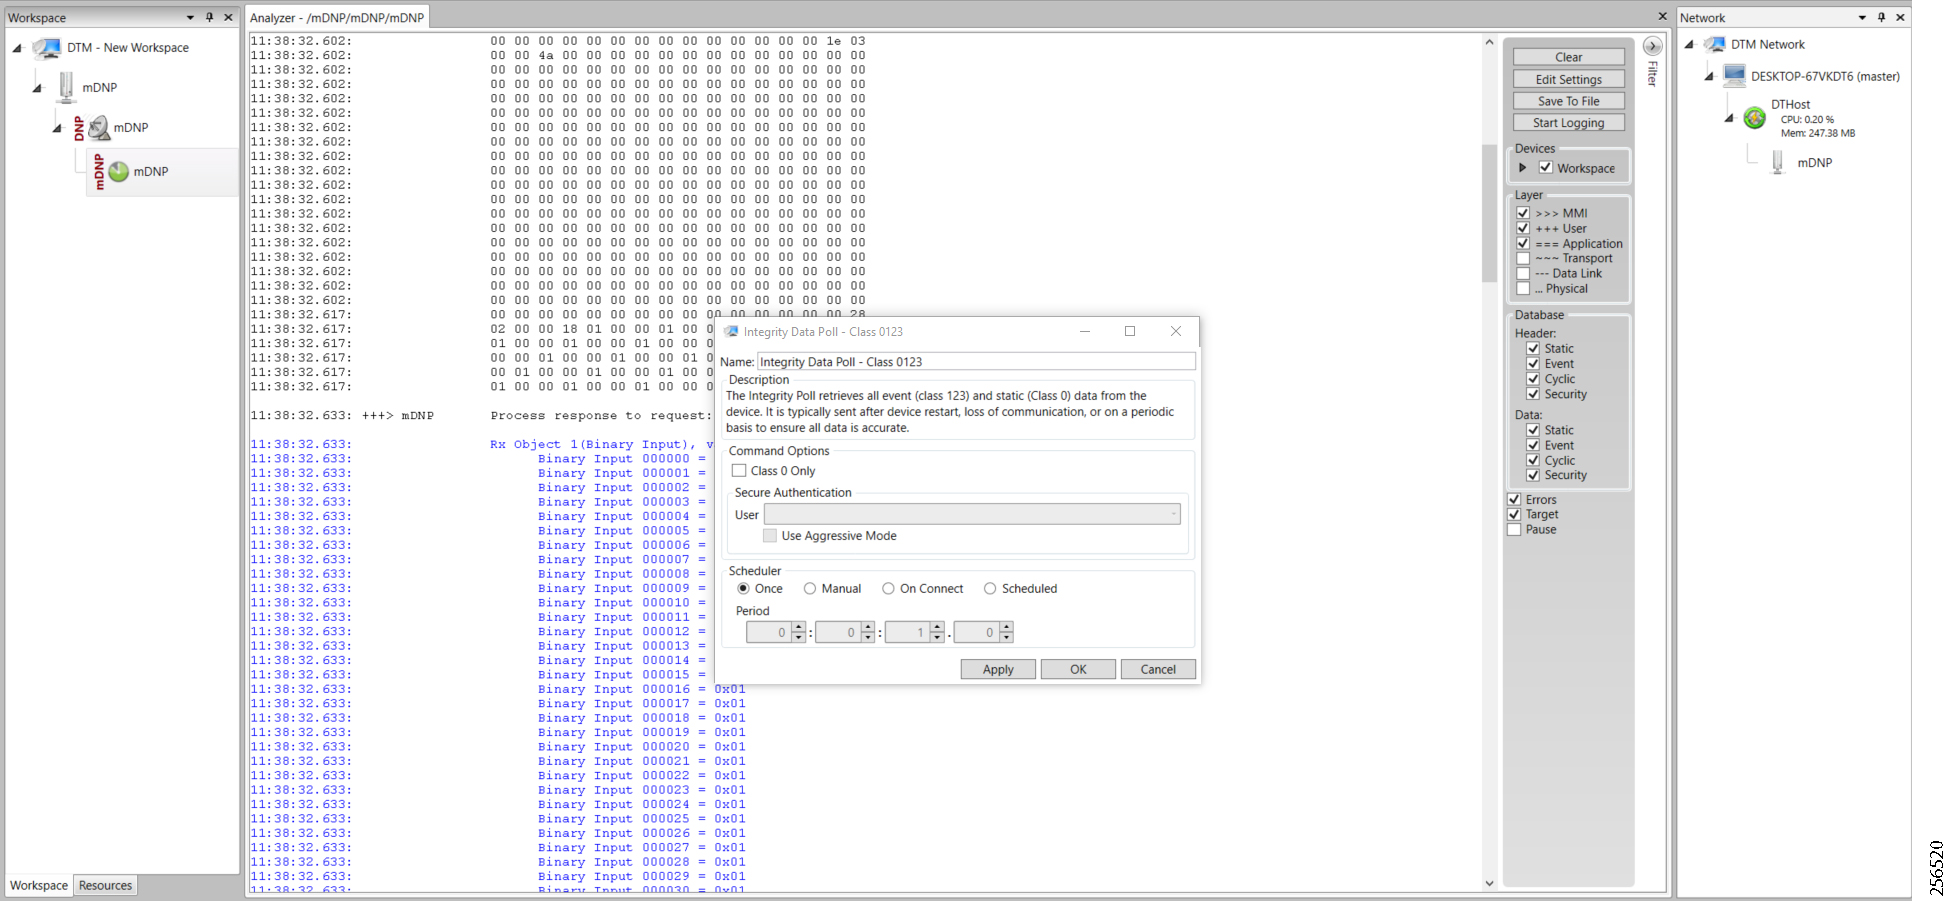Open the Secure Authentication User dropdown
1946x901 pixels.
pos(972,514)
